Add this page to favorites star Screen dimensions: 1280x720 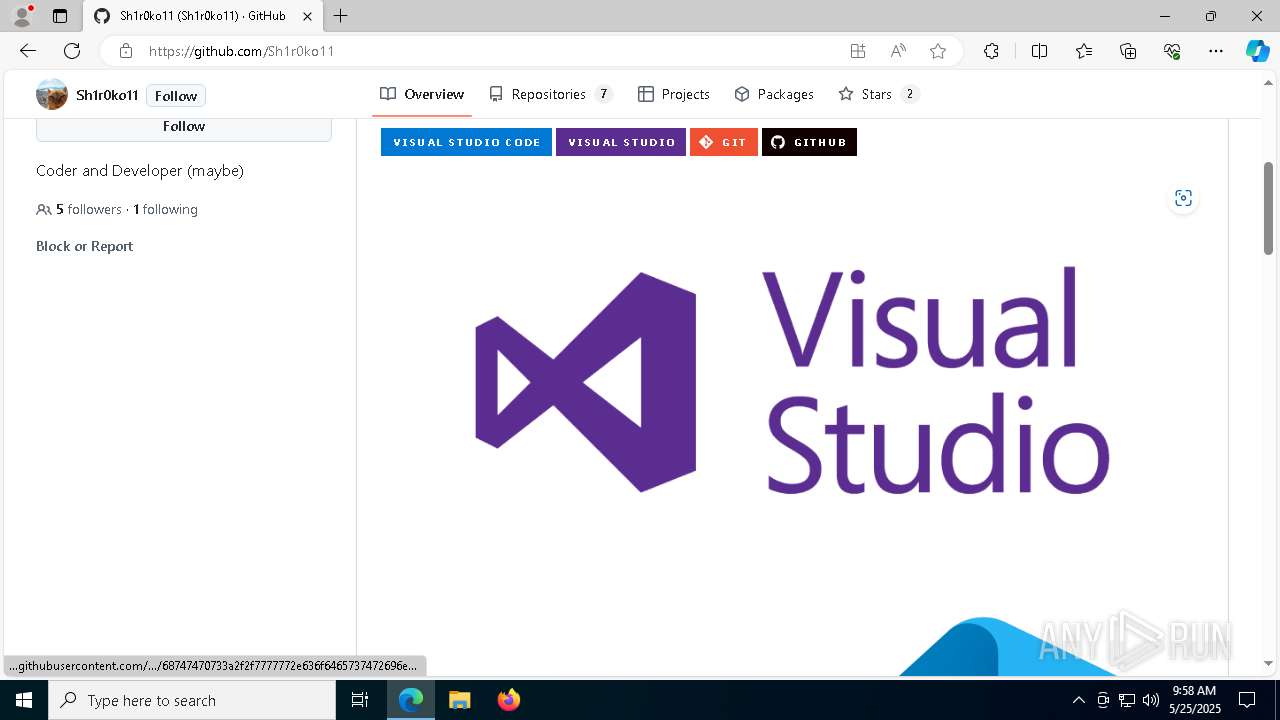(938, 51)
